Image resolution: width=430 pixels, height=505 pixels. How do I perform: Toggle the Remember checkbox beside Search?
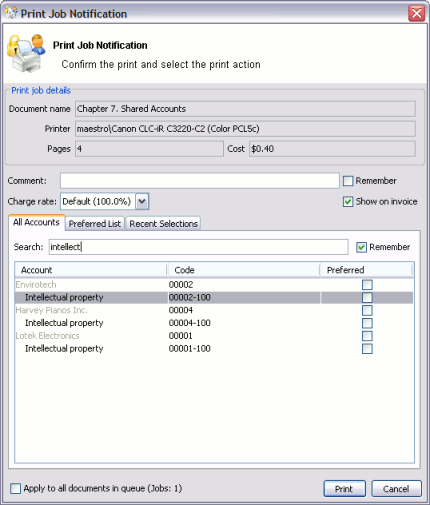(x=361, y=247)
